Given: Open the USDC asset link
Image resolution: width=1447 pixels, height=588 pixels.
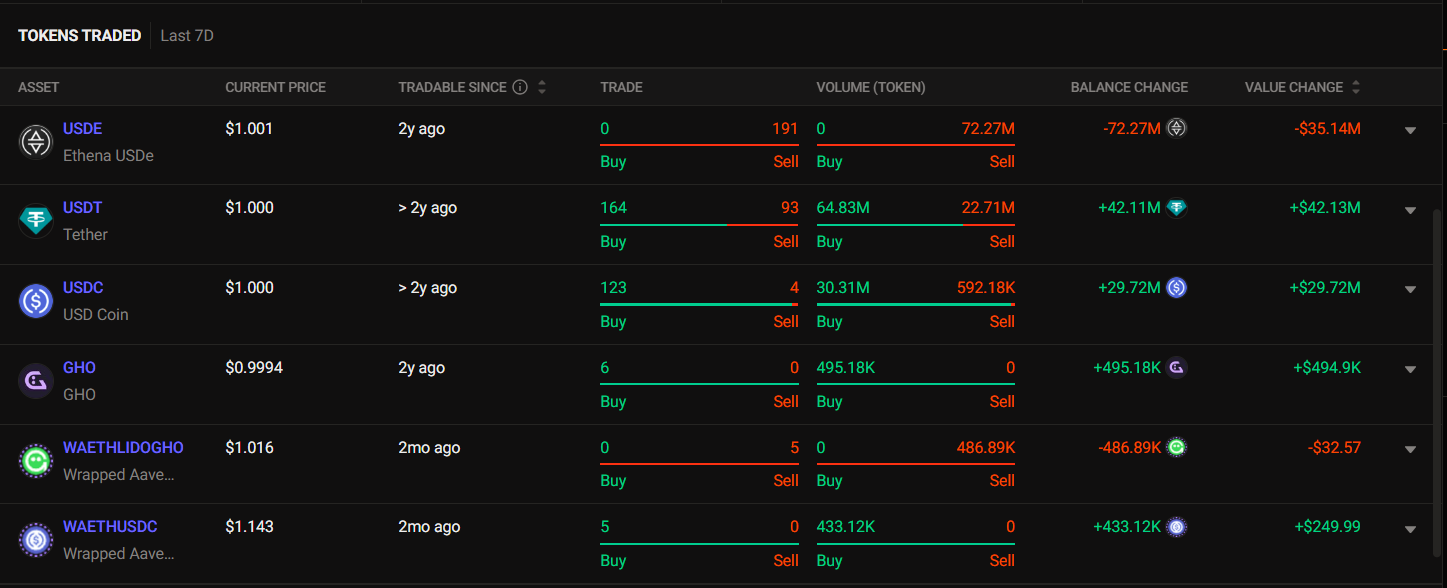Looking at the screenshot, I should (x=83, y=288).
